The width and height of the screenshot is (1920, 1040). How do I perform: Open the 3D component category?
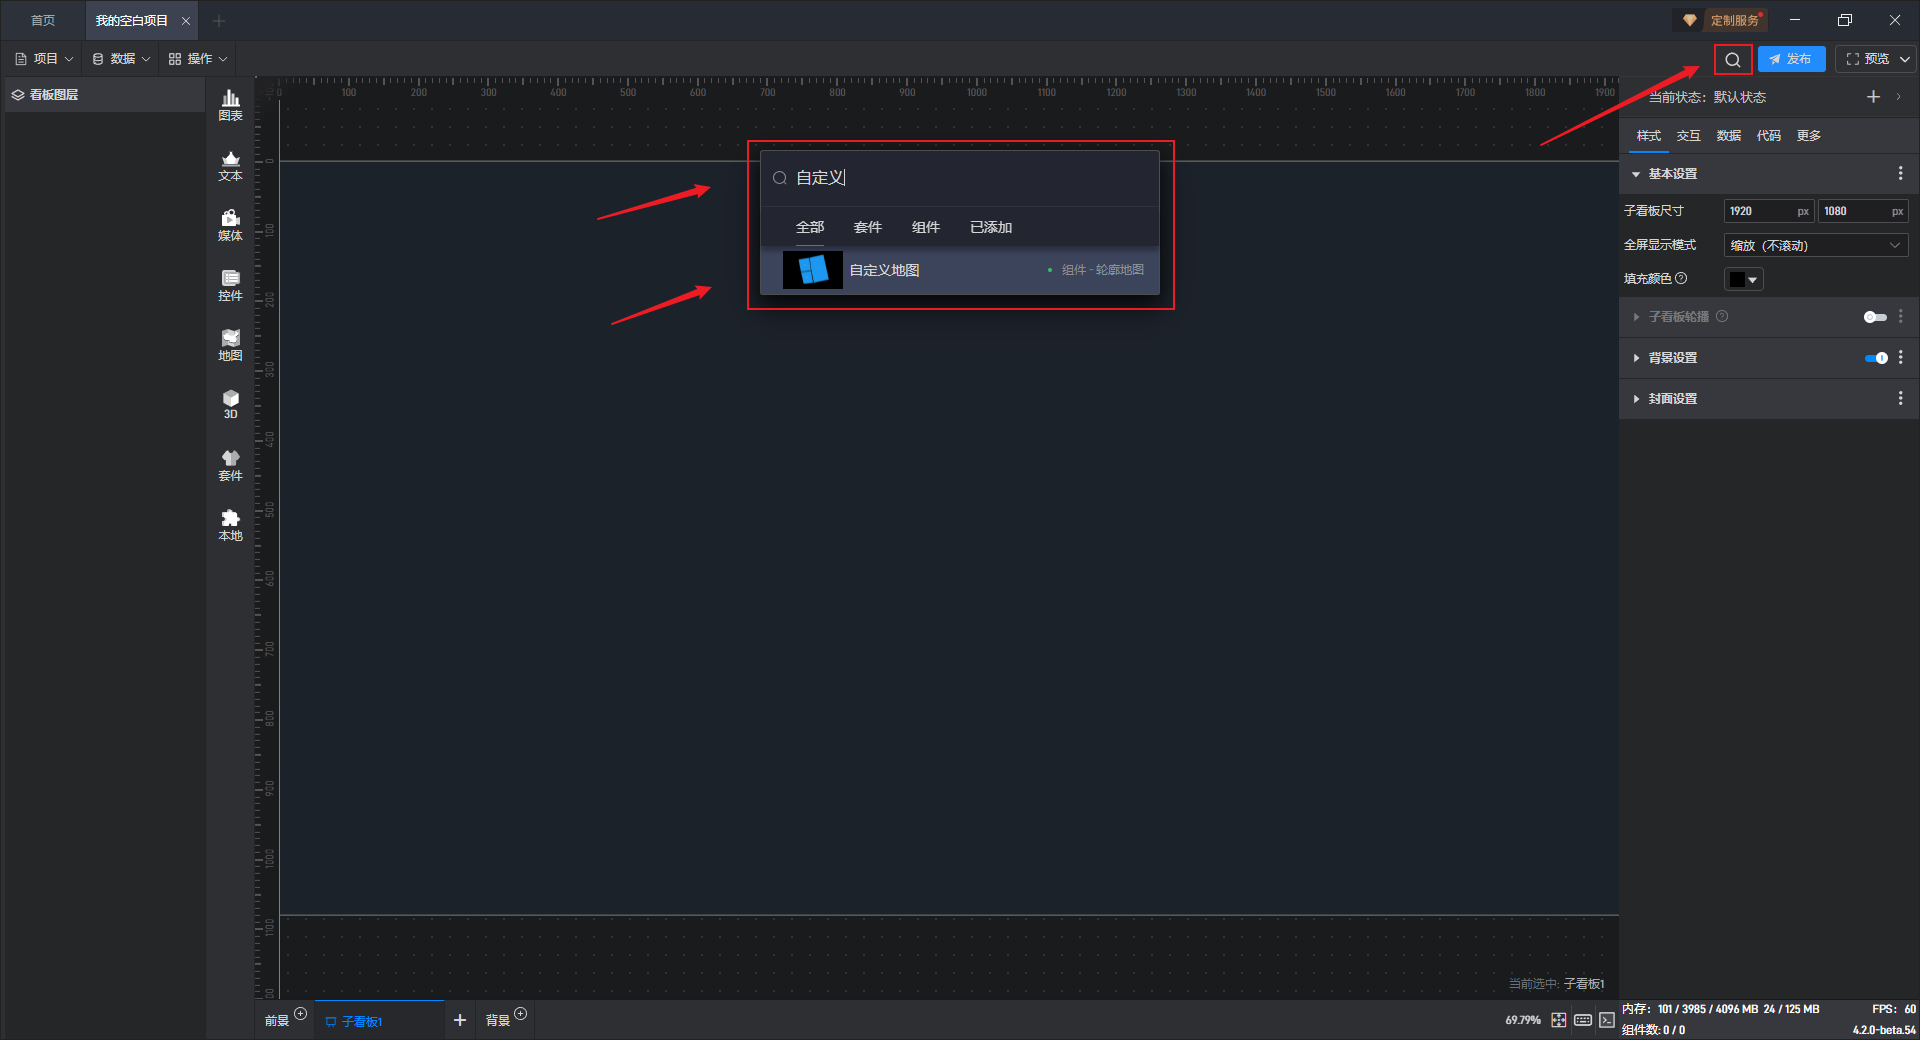point(230,404)
